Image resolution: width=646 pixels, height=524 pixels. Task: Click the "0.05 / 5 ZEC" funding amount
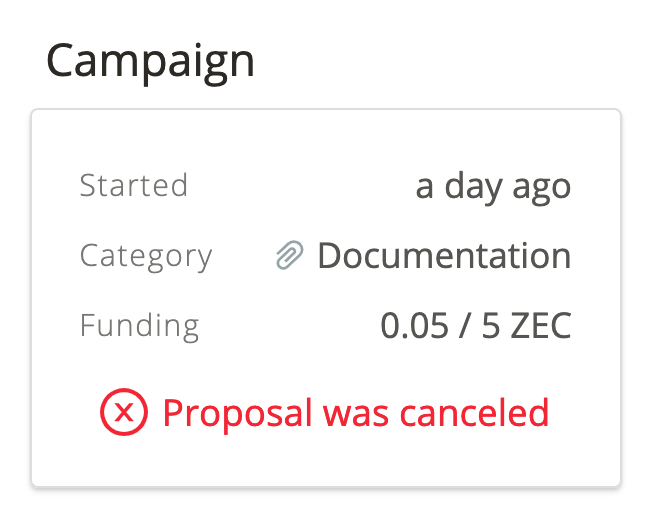tap(475, 326)
